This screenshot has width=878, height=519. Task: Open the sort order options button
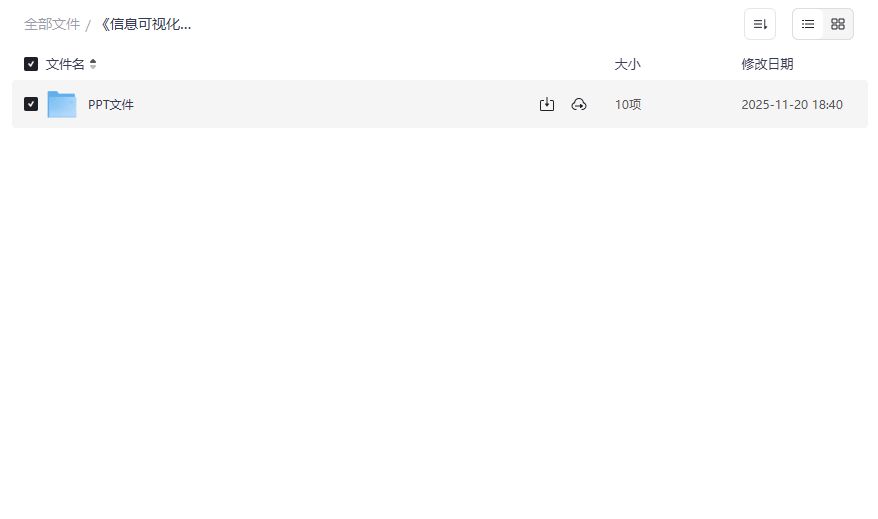[760, 24]
